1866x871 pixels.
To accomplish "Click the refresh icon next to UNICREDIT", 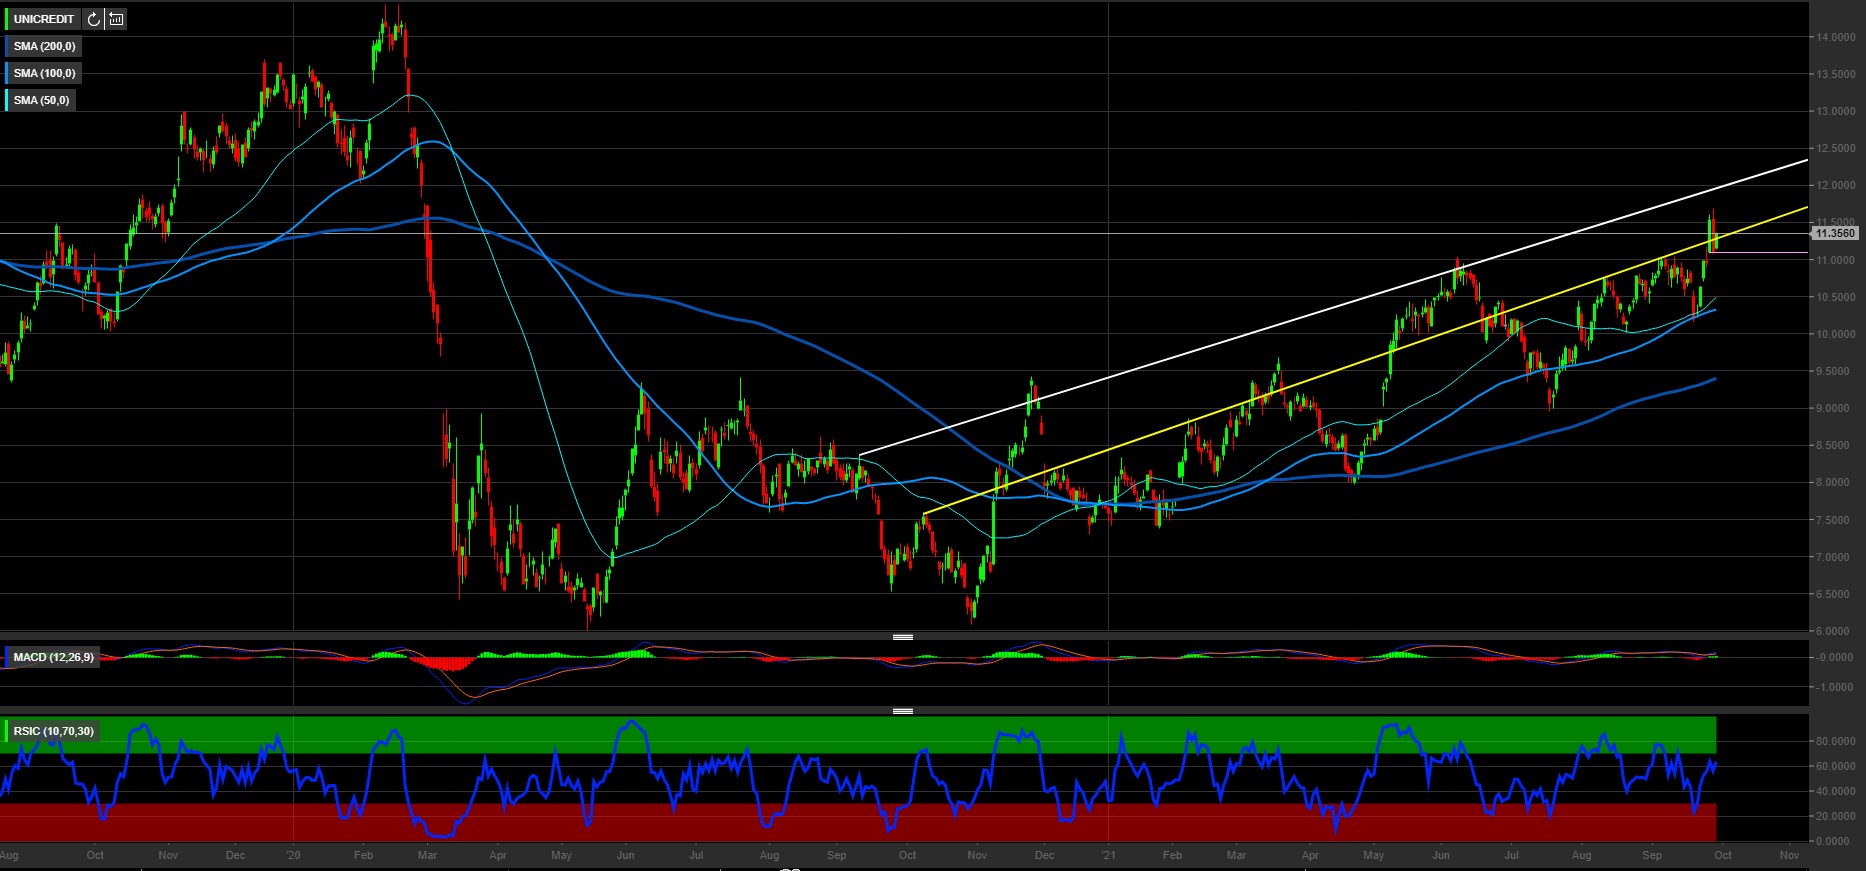I will pyautogui.click(x=93, y=19).
